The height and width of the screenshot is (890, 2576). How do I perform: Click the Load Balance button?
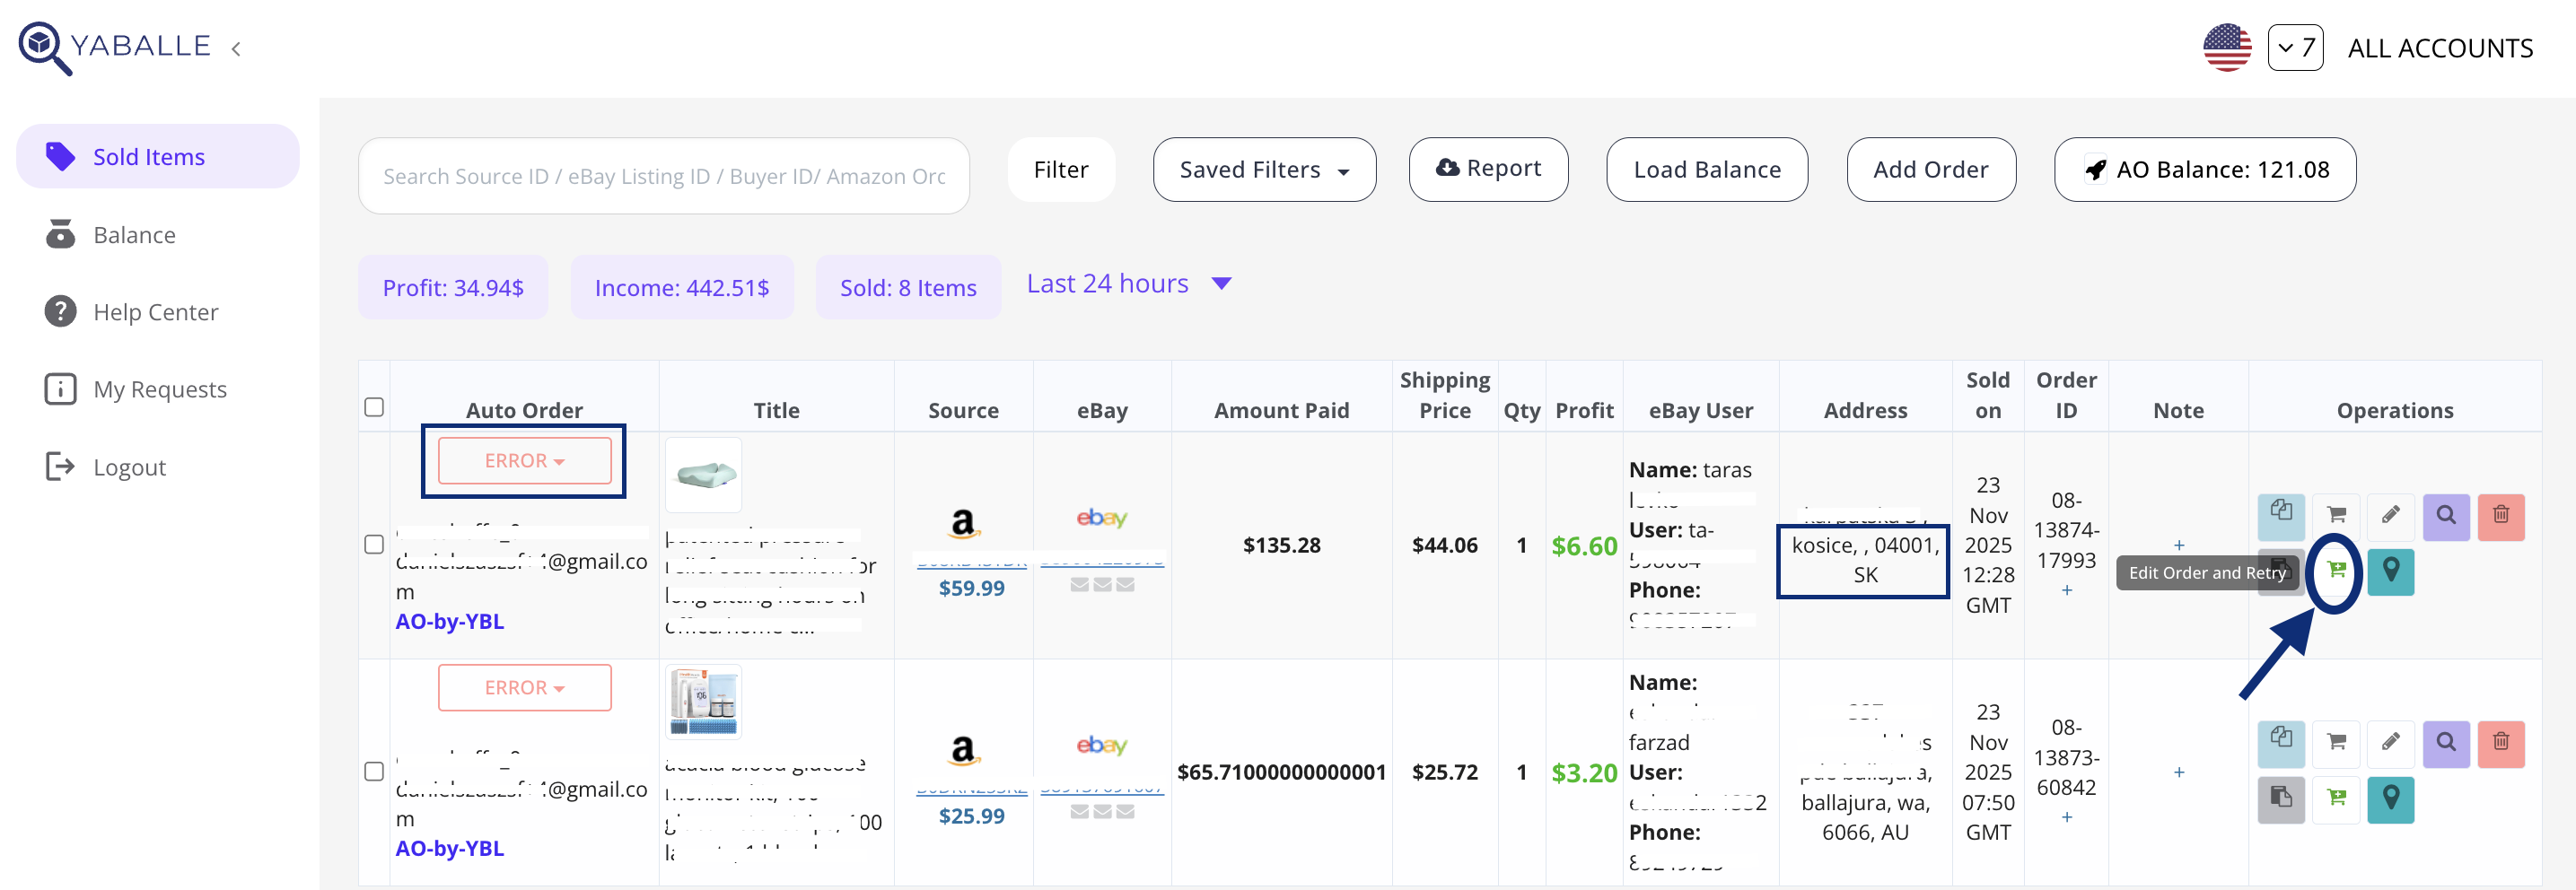pos(1706,170)
